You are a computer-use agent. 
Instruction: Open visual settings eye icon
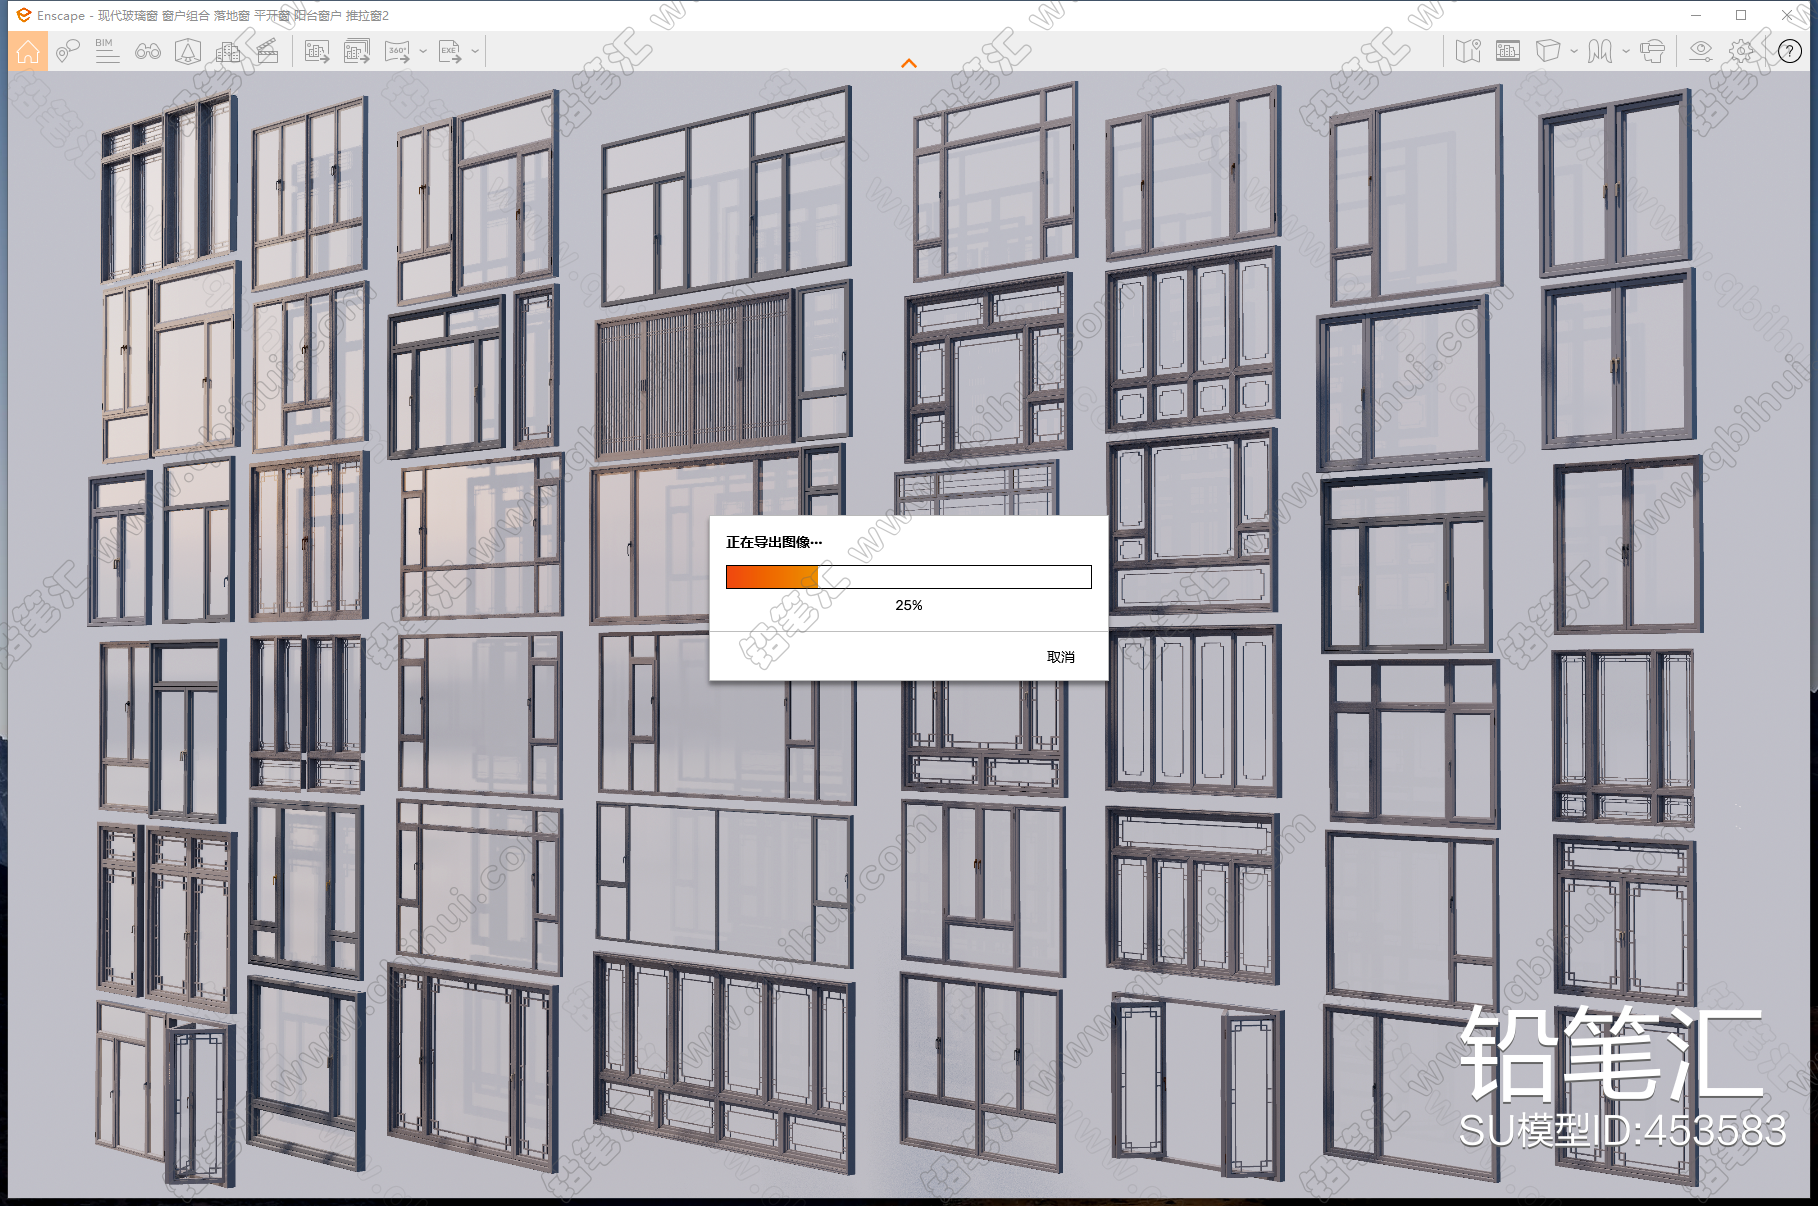[1701, 51]
